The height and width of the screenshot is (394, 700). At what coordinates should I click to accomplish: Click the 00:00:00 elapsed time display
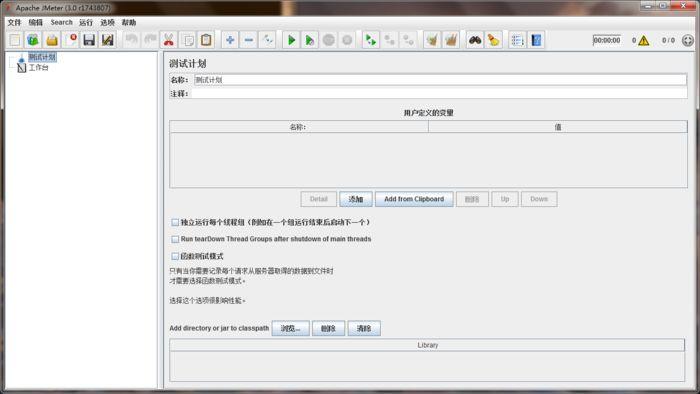click(607, 40)
